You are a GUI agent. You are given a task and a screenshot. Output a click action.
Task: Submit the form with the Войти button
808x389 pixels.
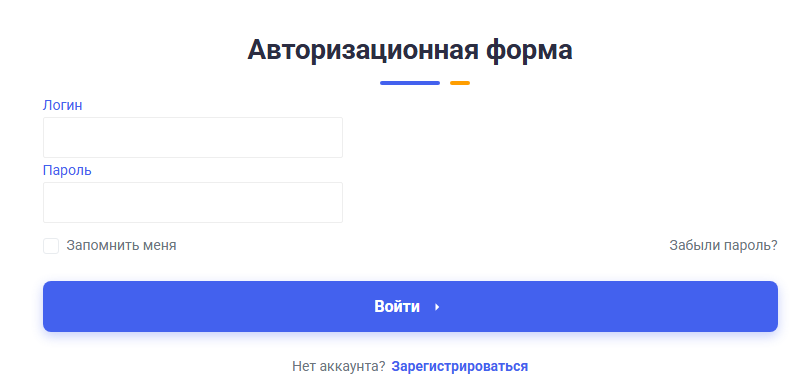click(410, 307)
